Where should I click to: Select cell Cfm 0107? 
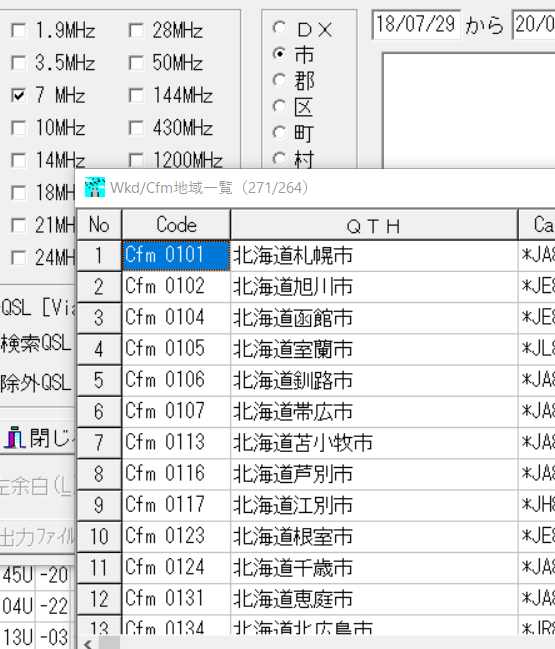pos(176,412)
